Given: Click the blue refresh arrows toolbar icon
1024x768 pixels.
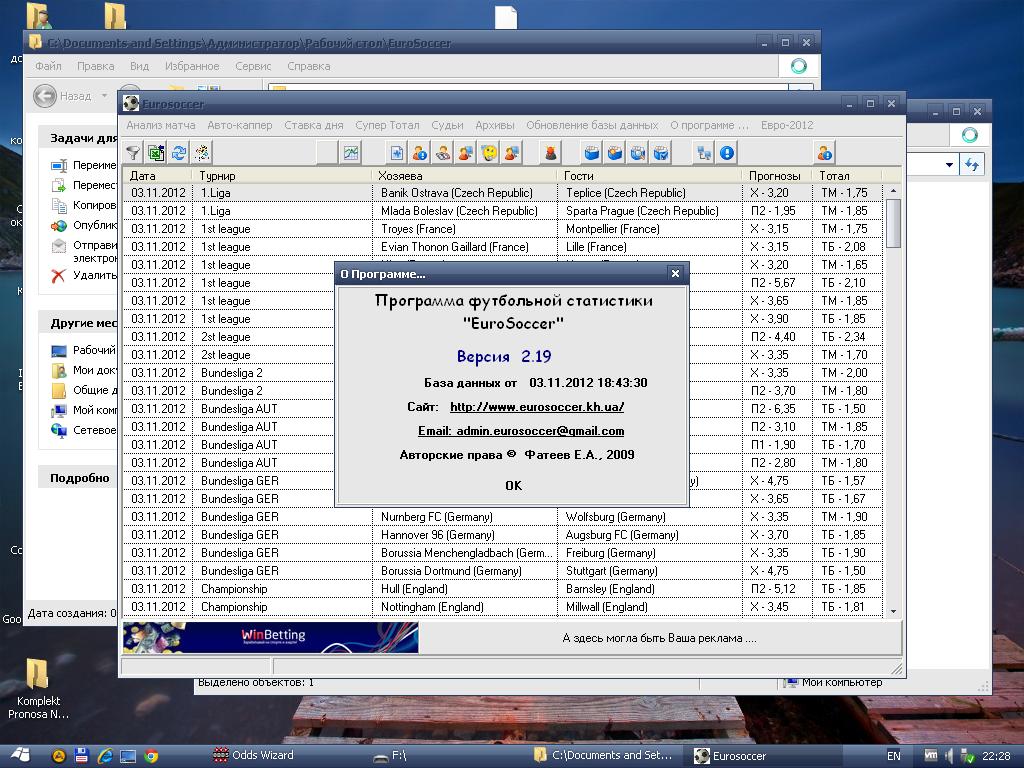Looking at the screenshot, I should click(x=178, y=153).
